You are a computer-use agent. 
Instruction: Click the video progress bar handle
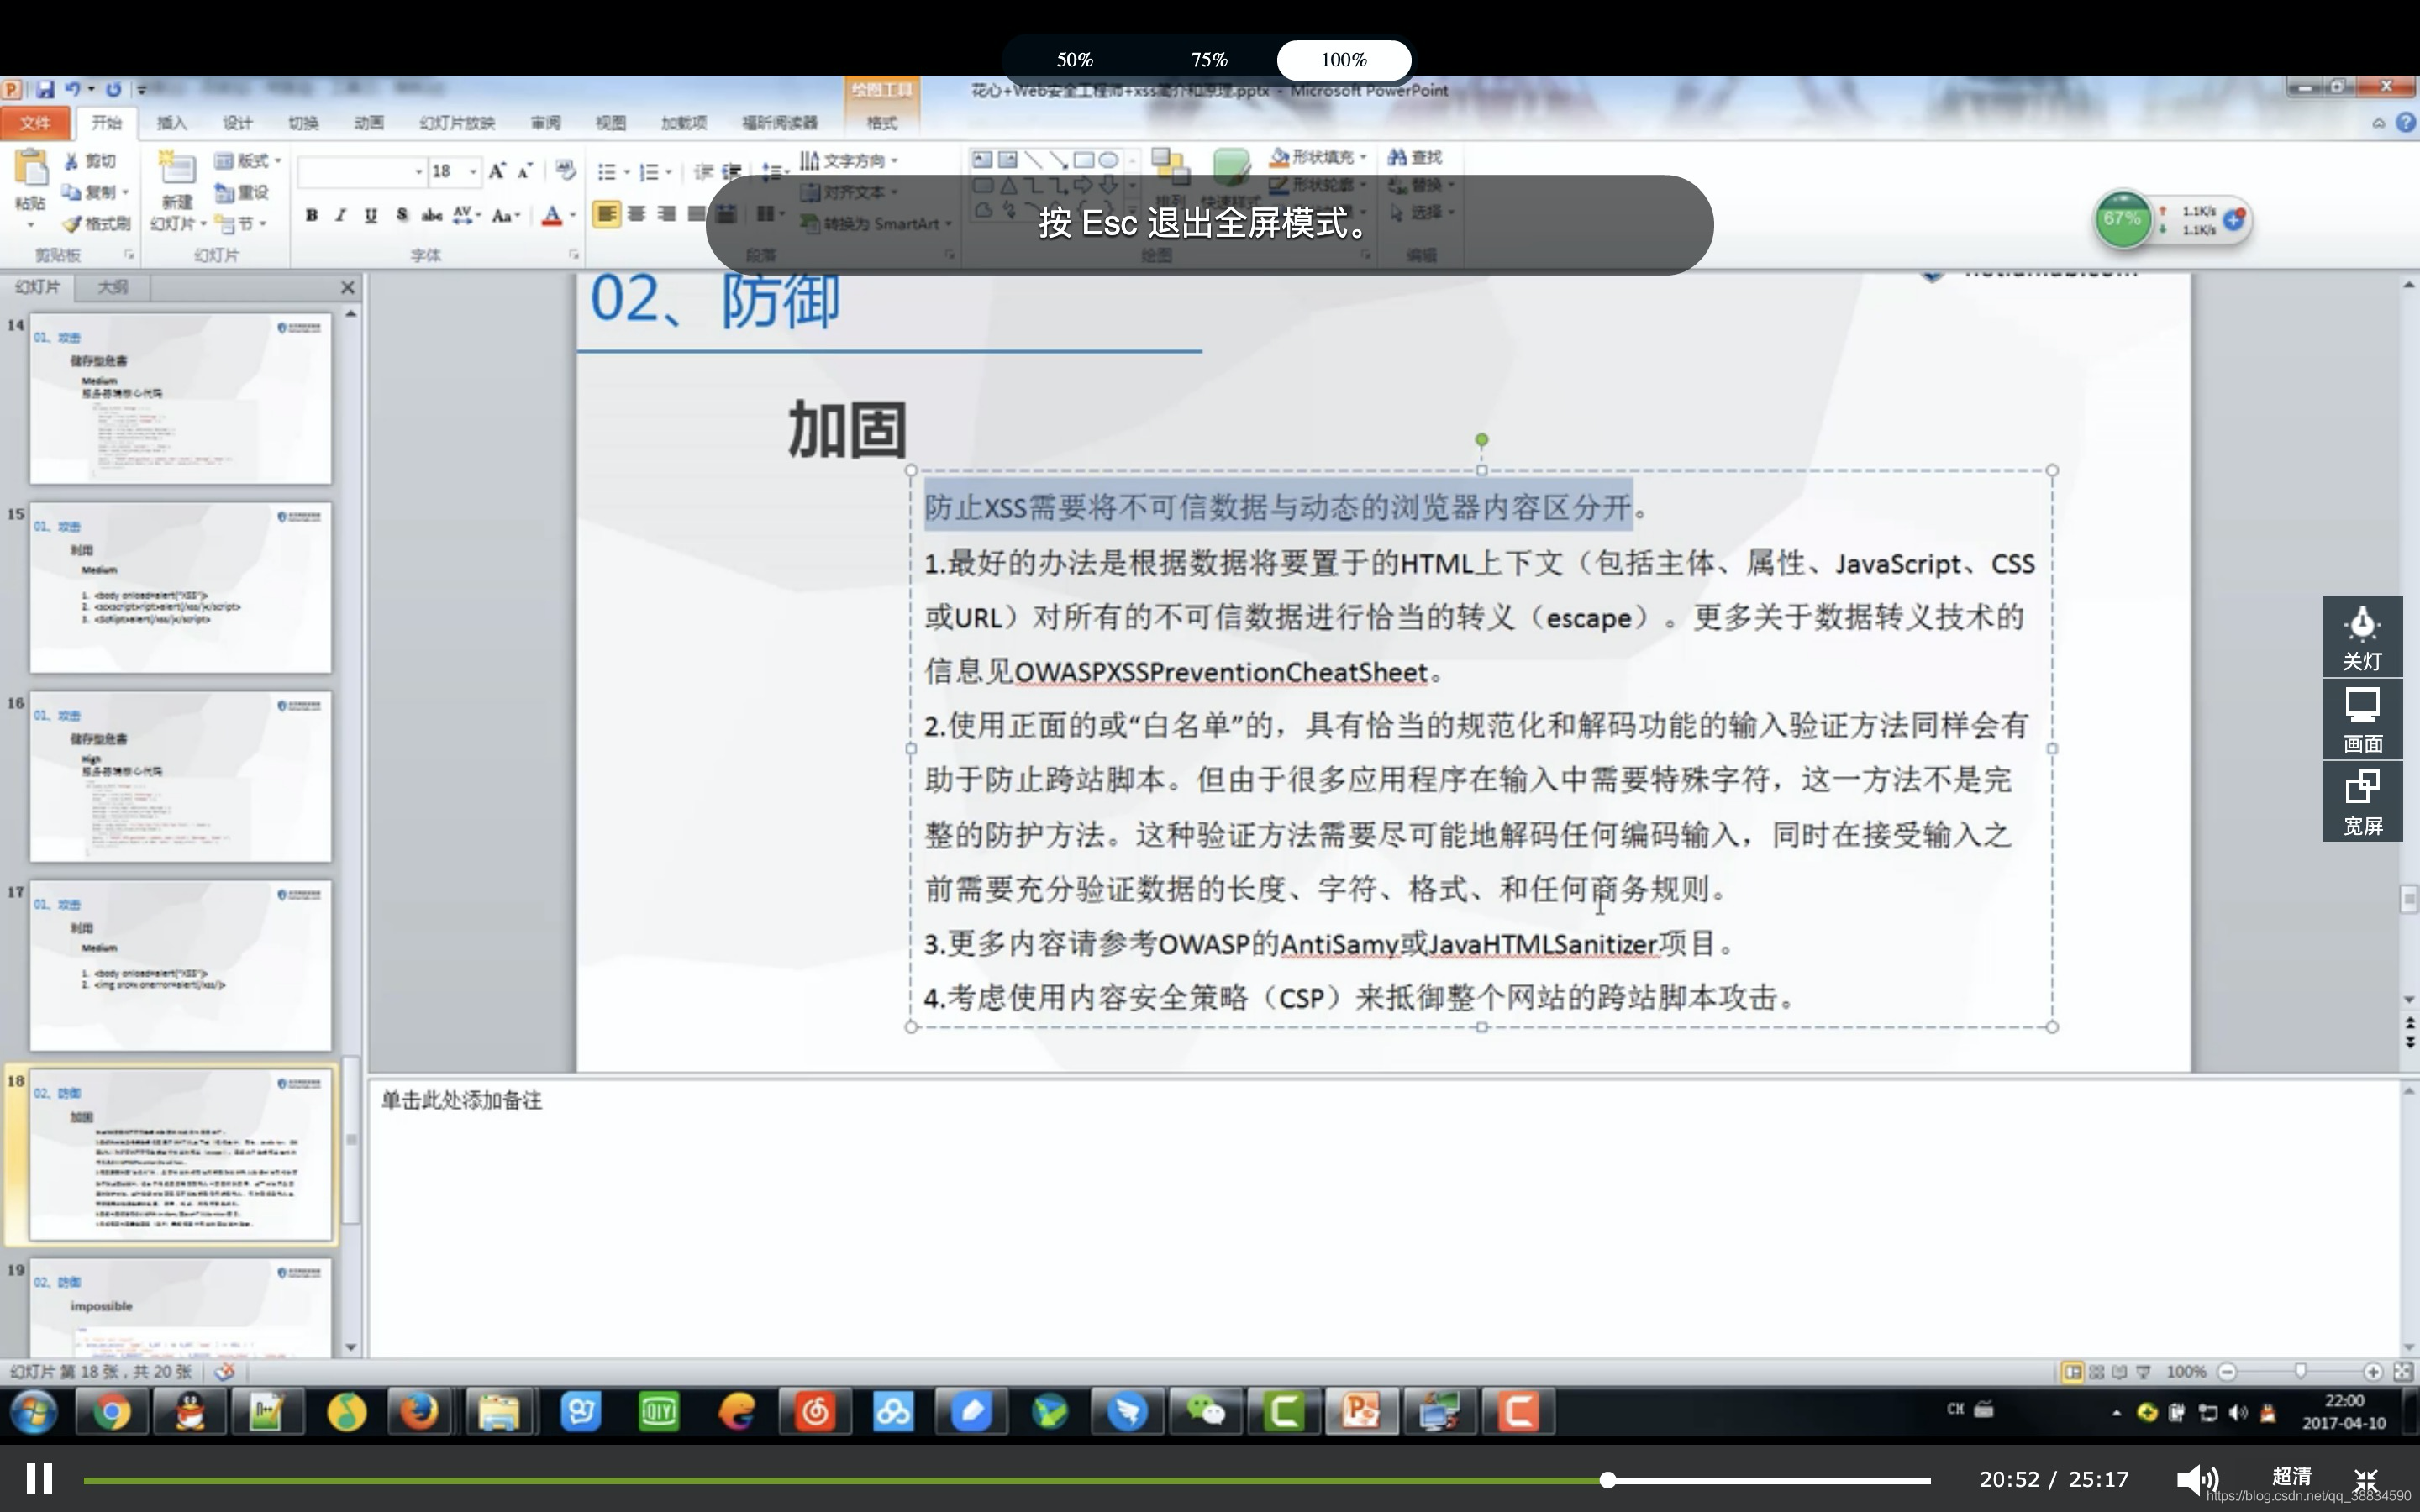click(1607, 1480)
